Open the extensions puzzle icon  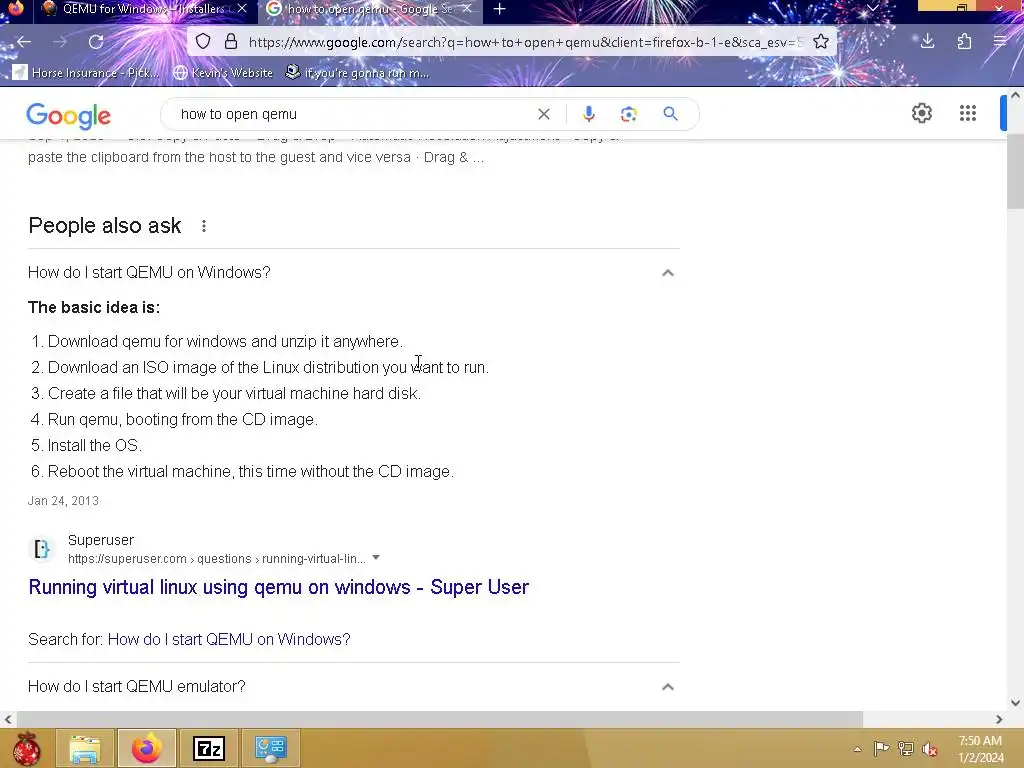[x=964, y=42]
